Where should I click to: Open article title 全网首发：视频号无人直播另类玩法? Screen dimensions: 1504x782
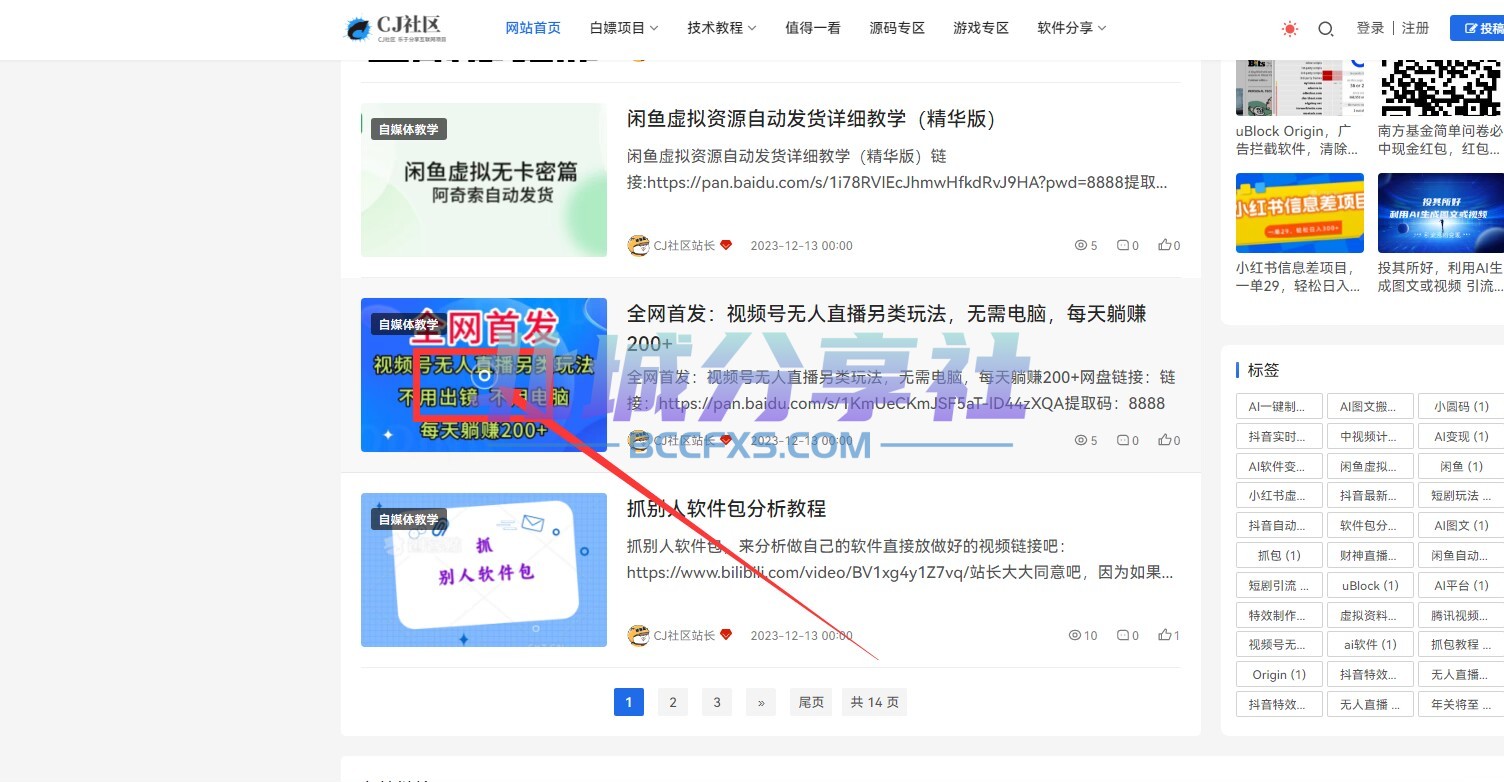[x=887, y=328]
